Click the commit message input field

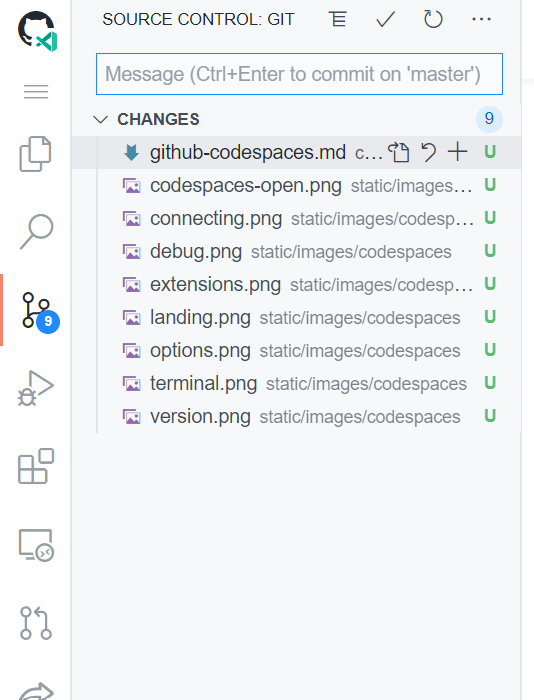(299, 74)
